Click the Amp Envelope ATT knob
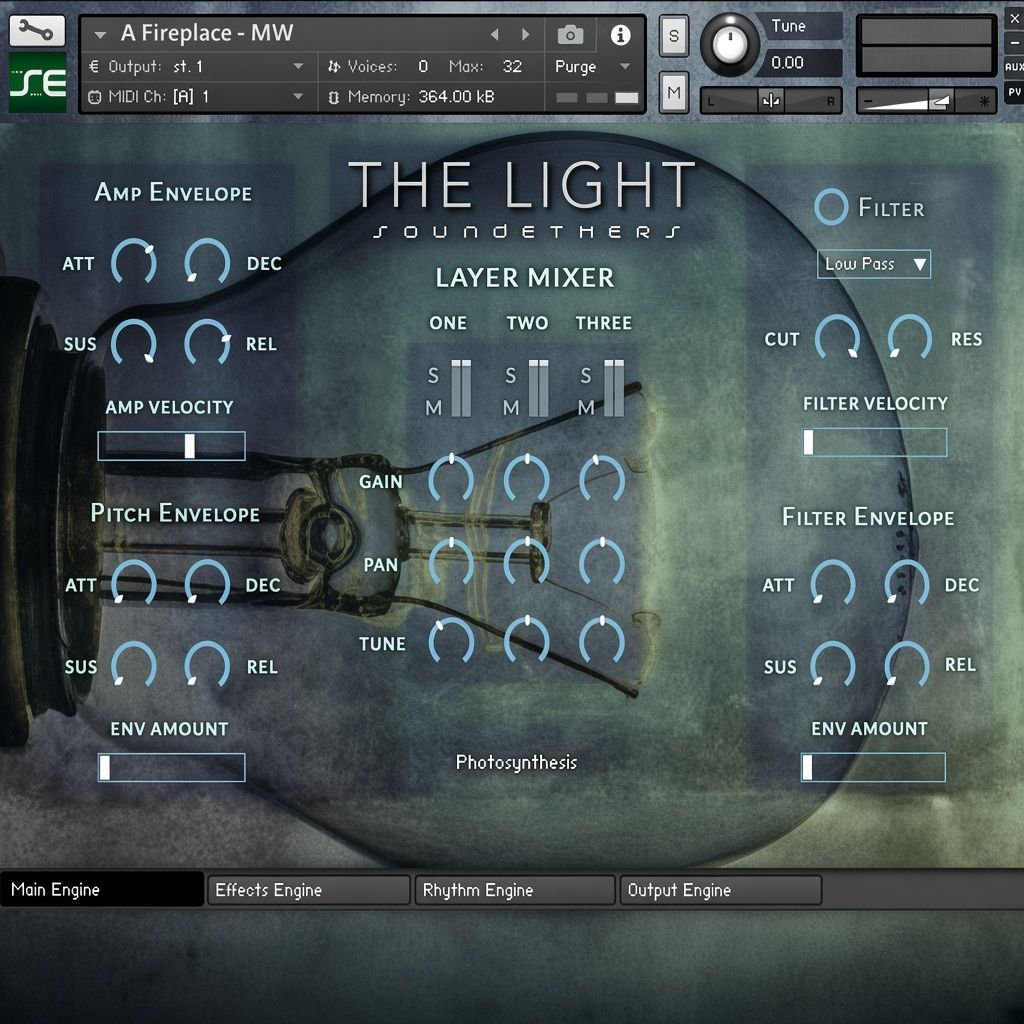Screen dimensions: 1024x1024 (134, 262)
